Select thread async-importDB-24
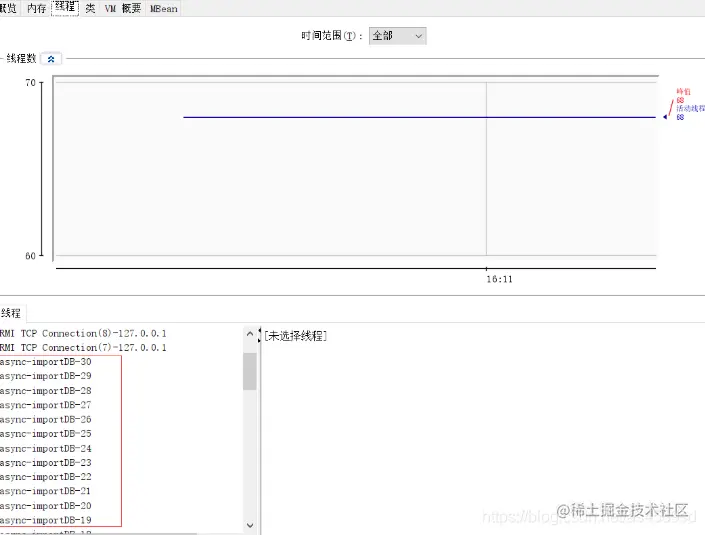705x535 pixels. [45, 449]
